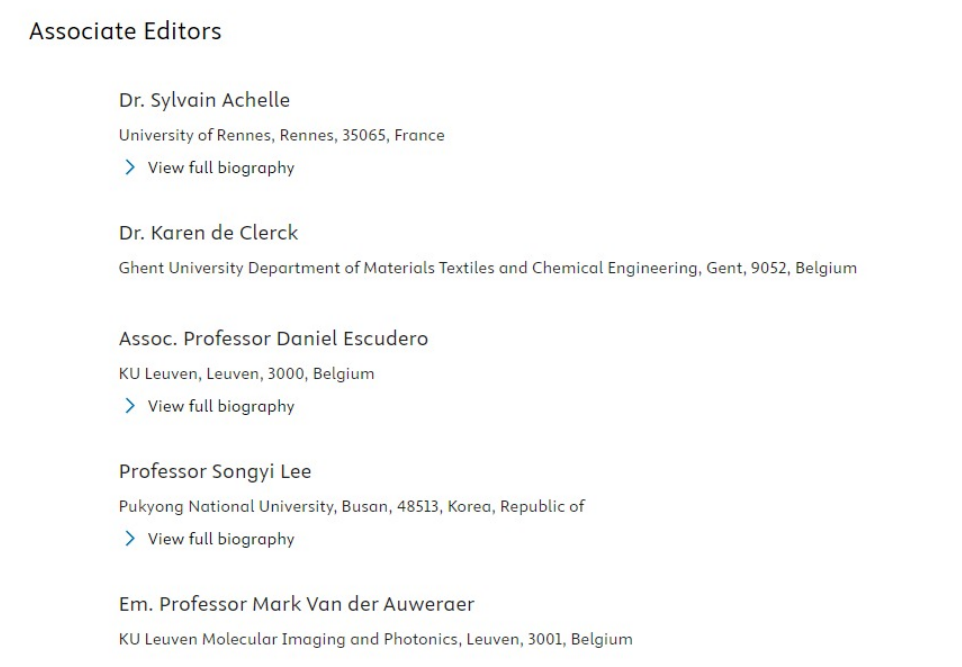Select Em. Professor Mark Van der Auweraer

click(x=296, y=604)
